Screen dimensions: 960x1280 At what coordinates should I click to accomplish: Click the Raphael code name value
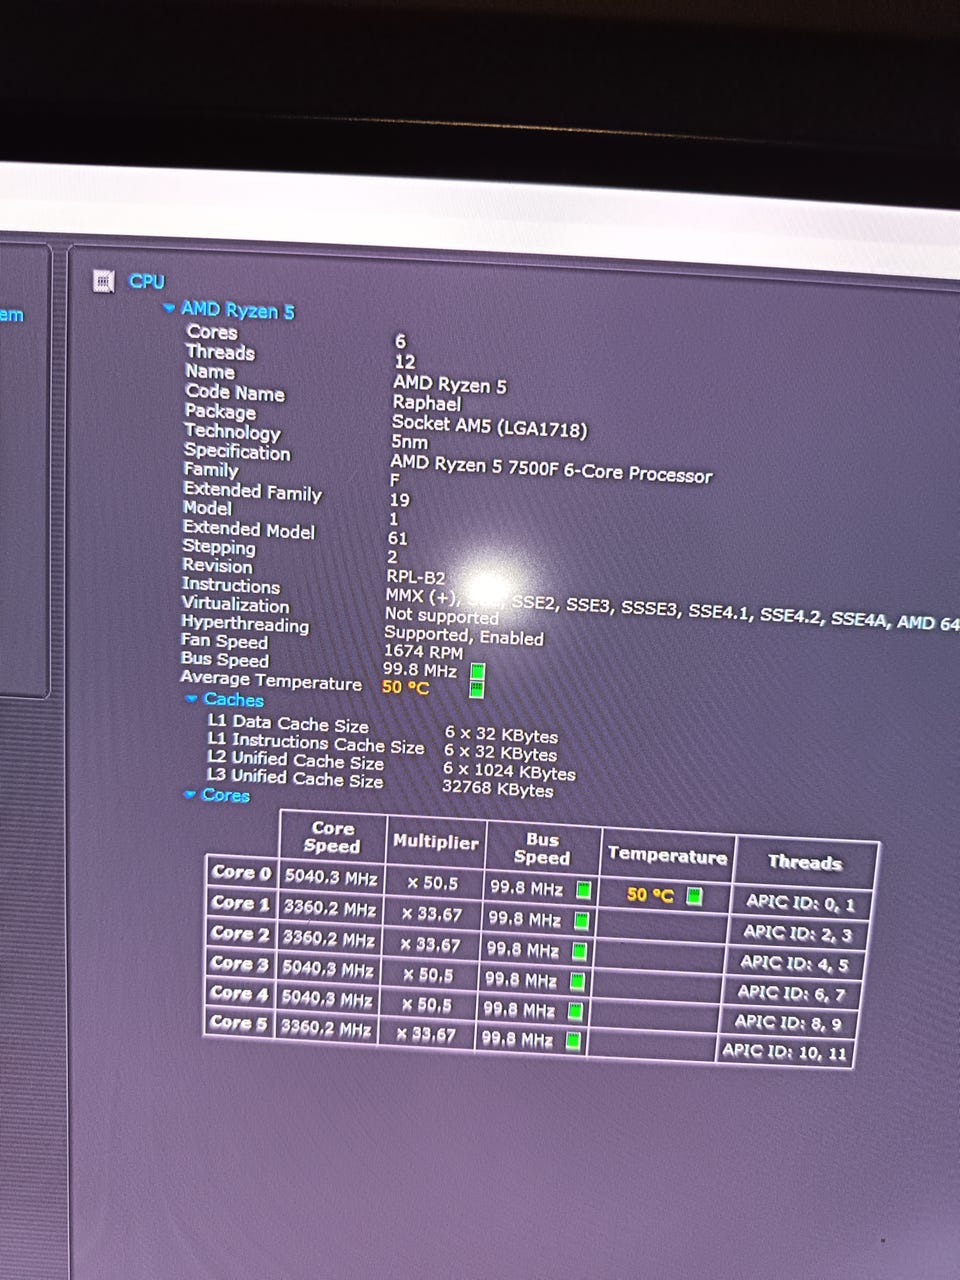click(x=427, y=403)
